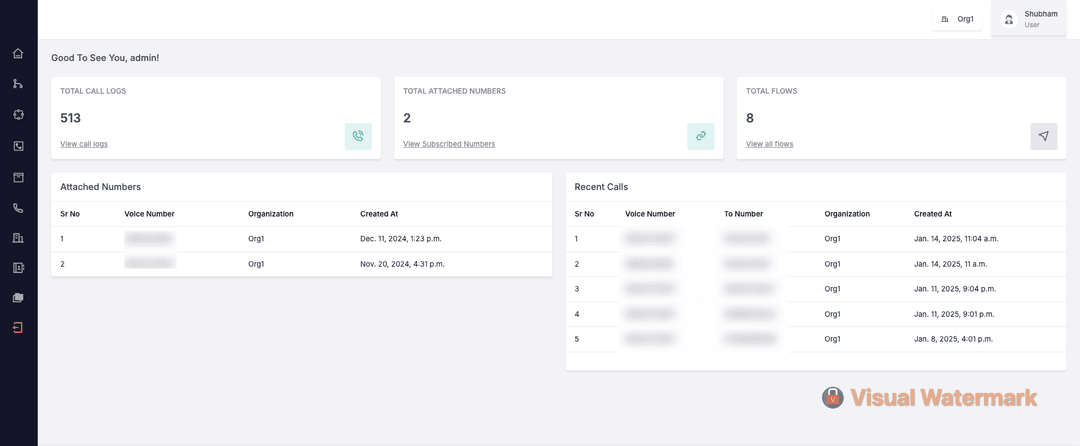
Task: Click Voice Number header in Attached Numbers table
Action: pos(149,214)
